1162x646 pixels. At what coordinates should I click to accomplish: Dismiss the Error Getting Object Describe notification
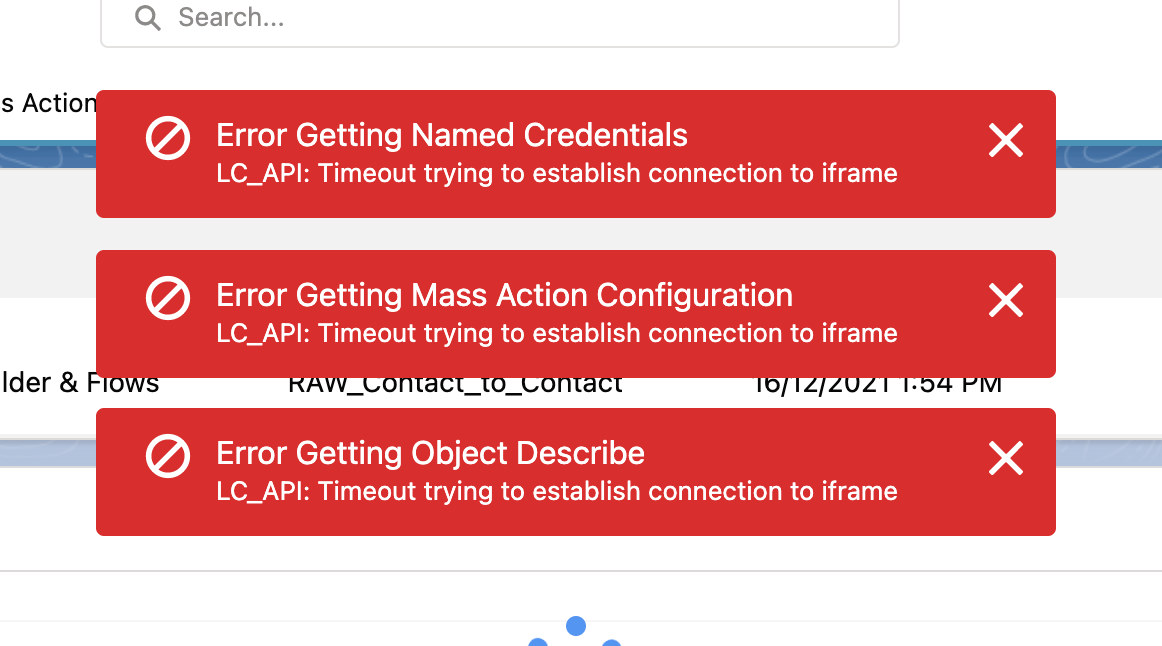[1005, 458]
